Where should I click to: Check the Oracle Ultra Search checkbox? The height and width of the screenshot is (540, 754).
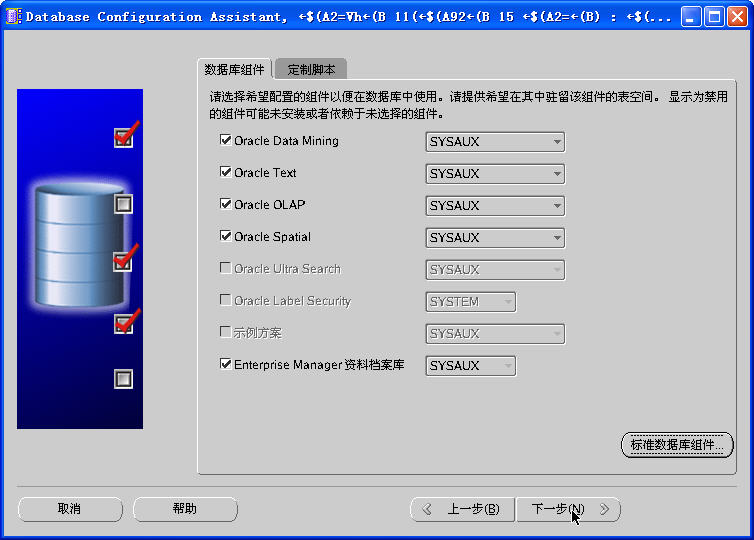pyautogui.click(x=225, y=268)
